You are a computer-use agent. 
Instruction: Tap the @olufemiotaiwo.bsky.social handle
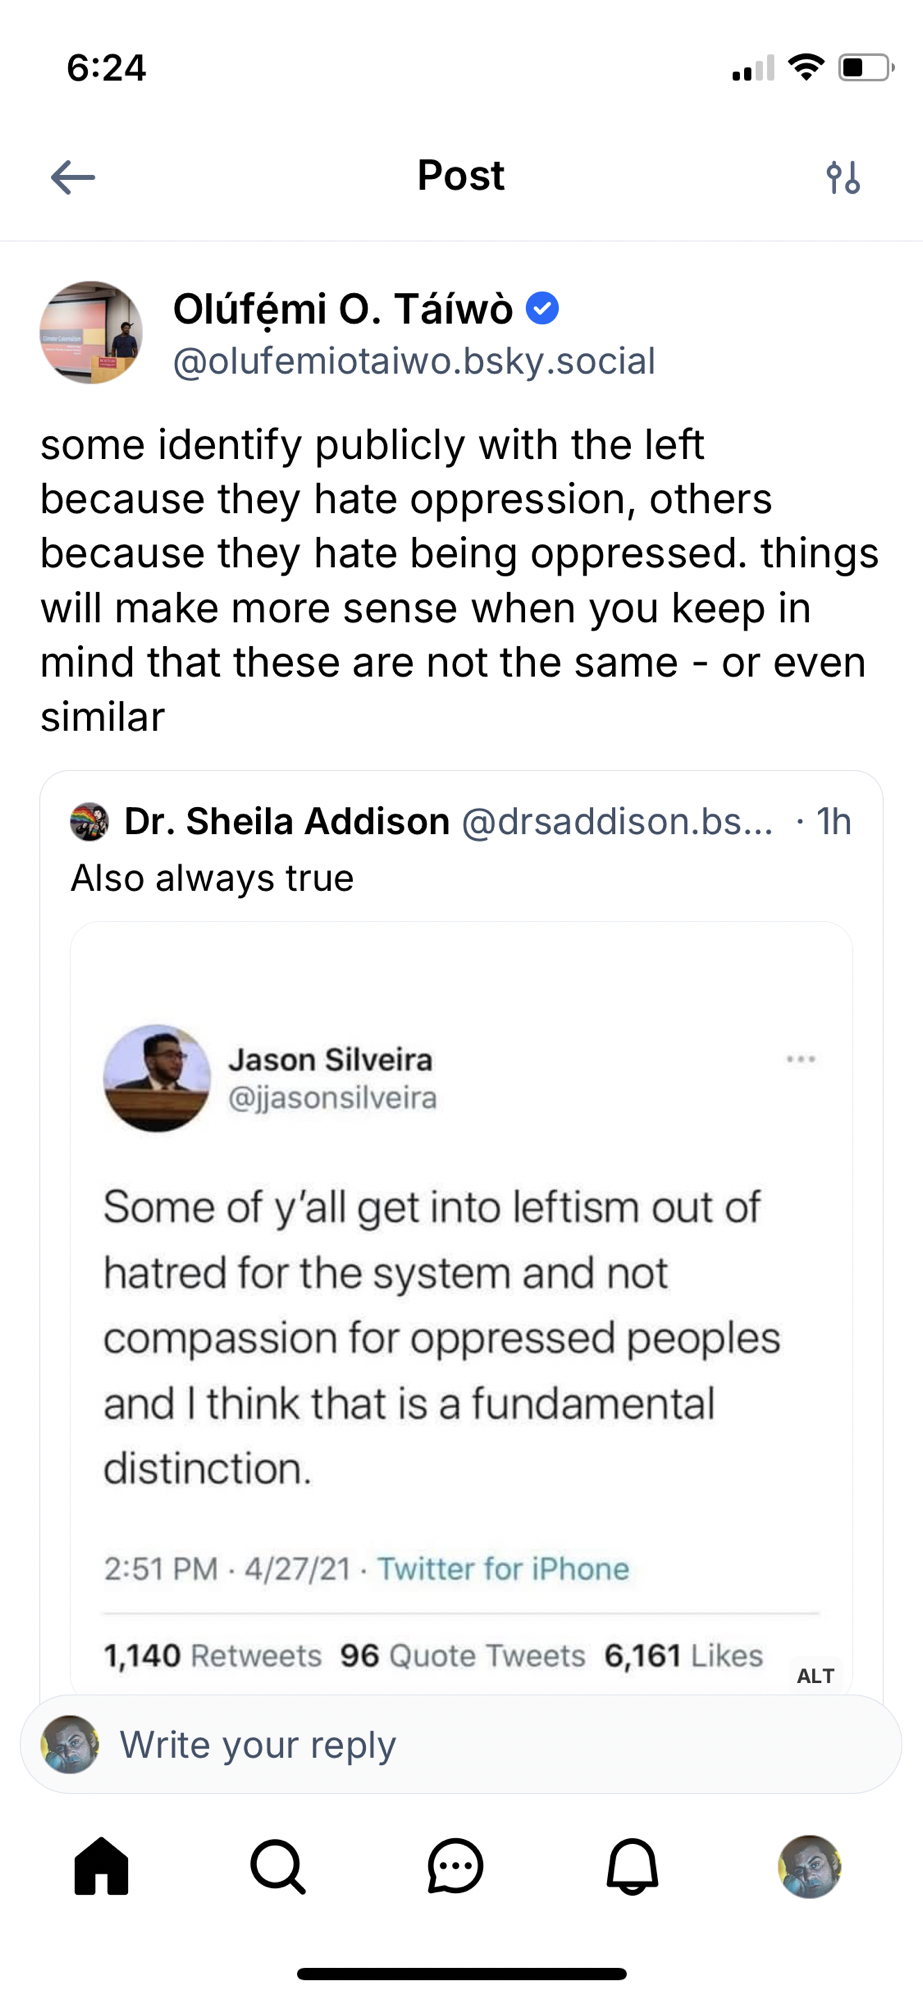[x=414, y=361]
